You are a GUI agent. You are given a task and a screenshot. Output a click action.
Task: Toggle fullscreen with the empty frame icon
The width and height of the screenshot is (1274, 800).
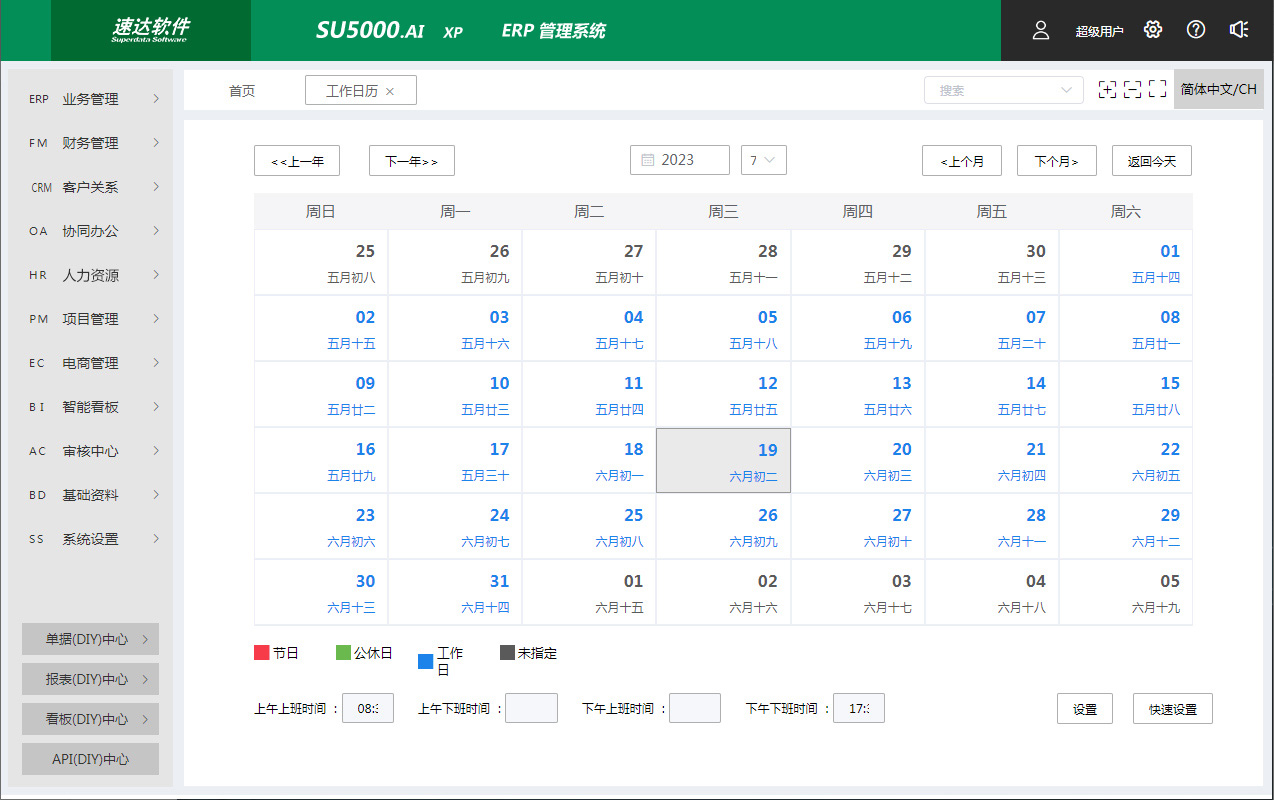1158,90
